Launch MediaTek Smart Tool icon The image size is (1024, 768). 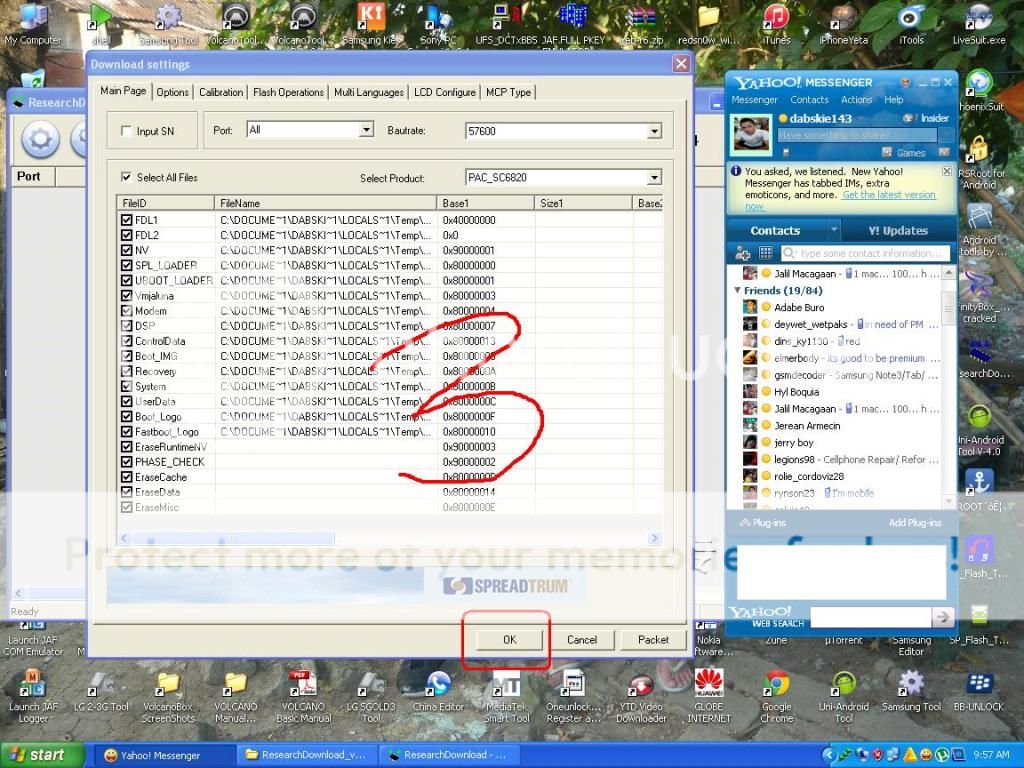point(506,685)
